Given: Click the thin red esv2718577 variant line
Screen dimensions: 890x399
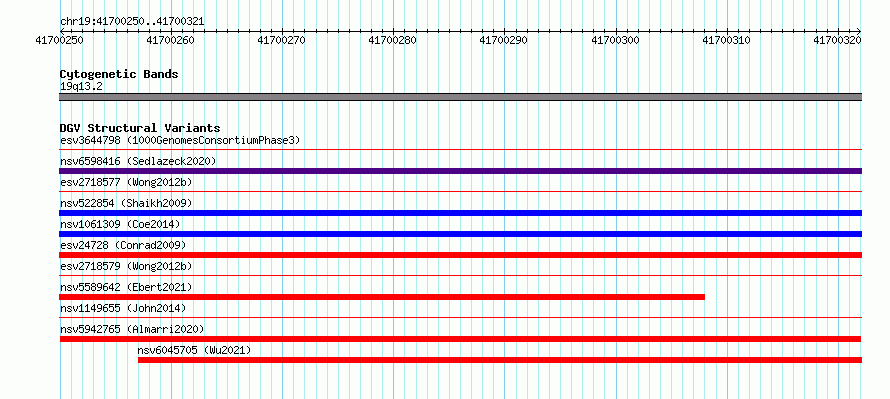Looking at the screenshot, I should click(x=460, y=192).
